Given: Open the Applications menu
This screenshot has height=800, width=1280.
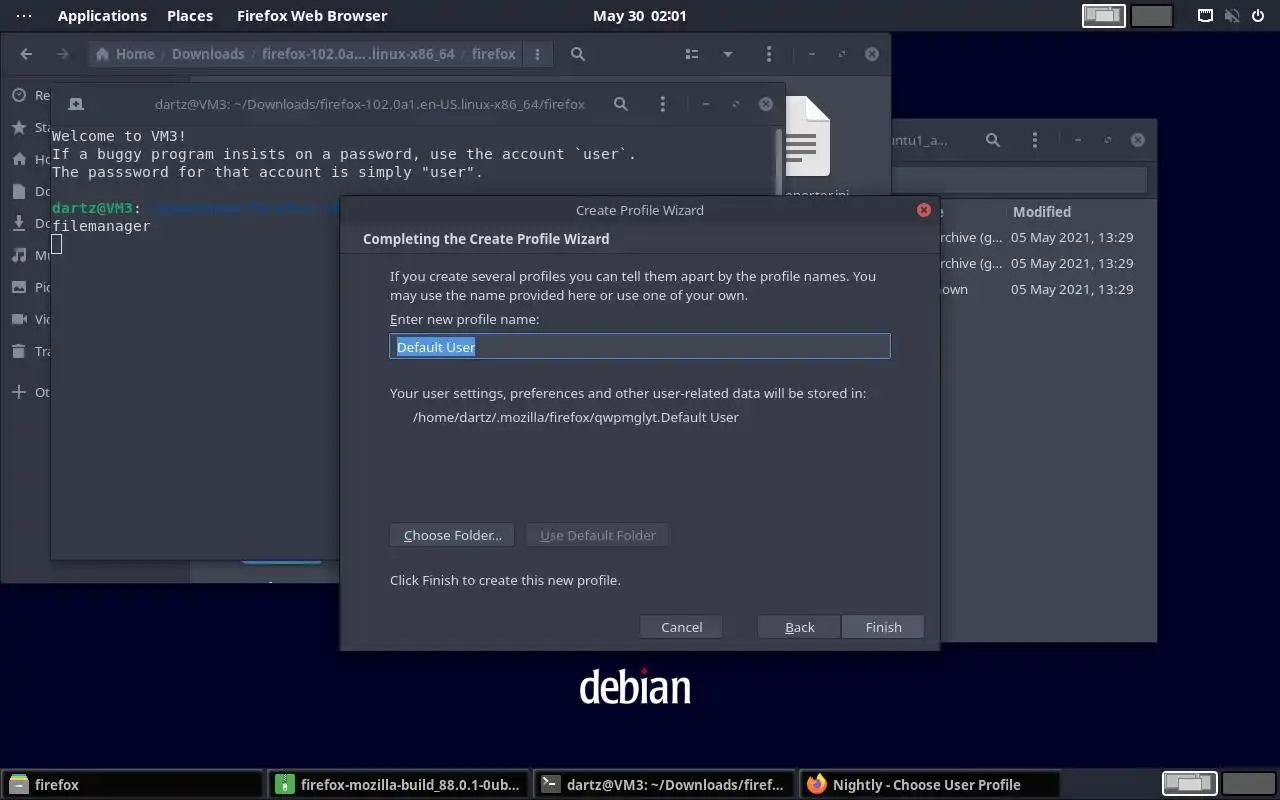Looking at the screenshot, I should coord(102,15).
